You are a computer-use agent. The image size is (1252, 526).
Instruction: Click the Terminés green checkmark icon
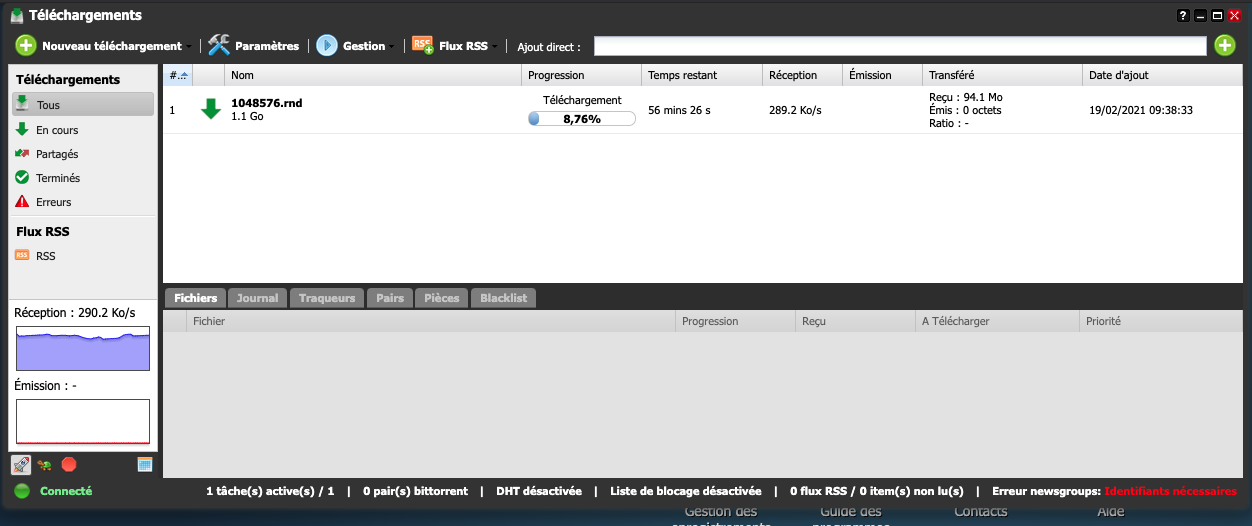22,177
